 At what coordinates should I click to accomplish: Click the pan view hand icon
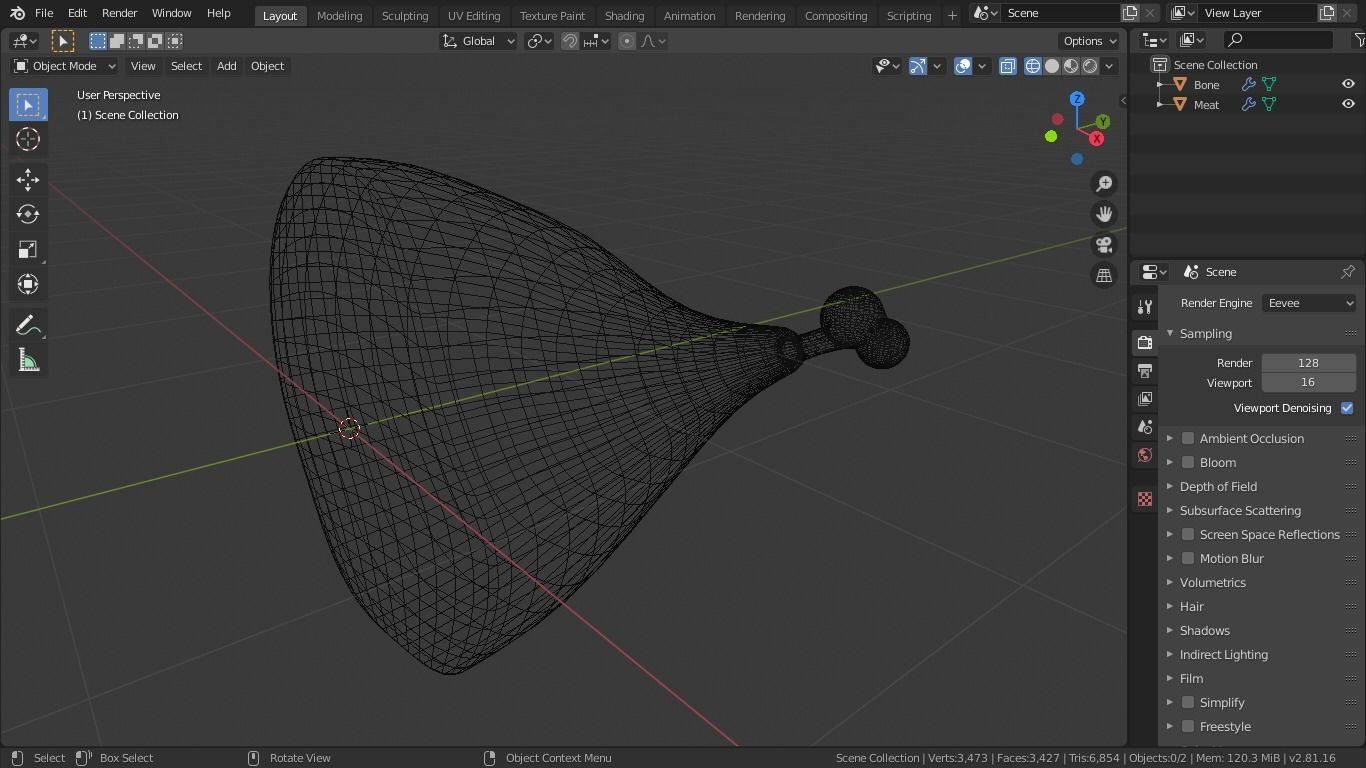tap(1104, 214)
